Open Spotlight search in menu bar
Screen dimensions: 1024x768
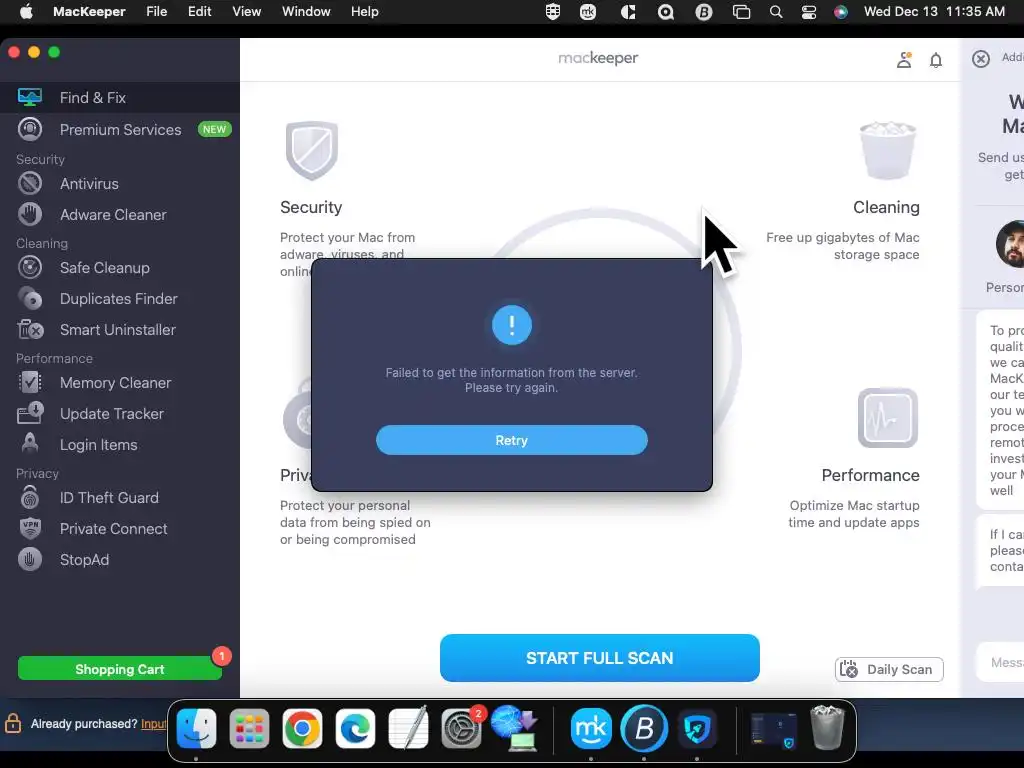[776, 12]
